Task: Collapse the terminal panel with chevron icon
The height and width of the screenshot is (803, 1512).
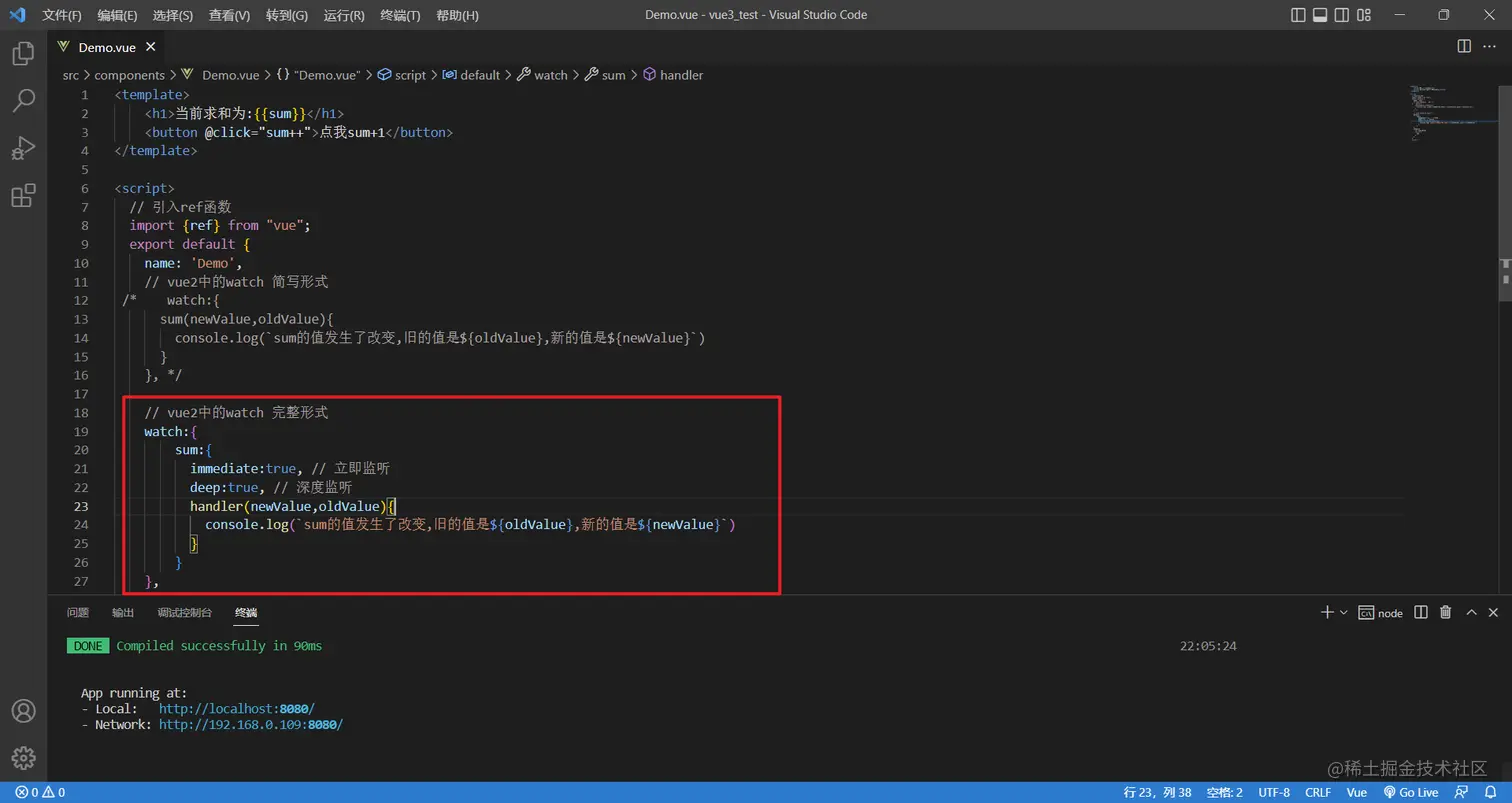Action: [x=1469, y=612]
